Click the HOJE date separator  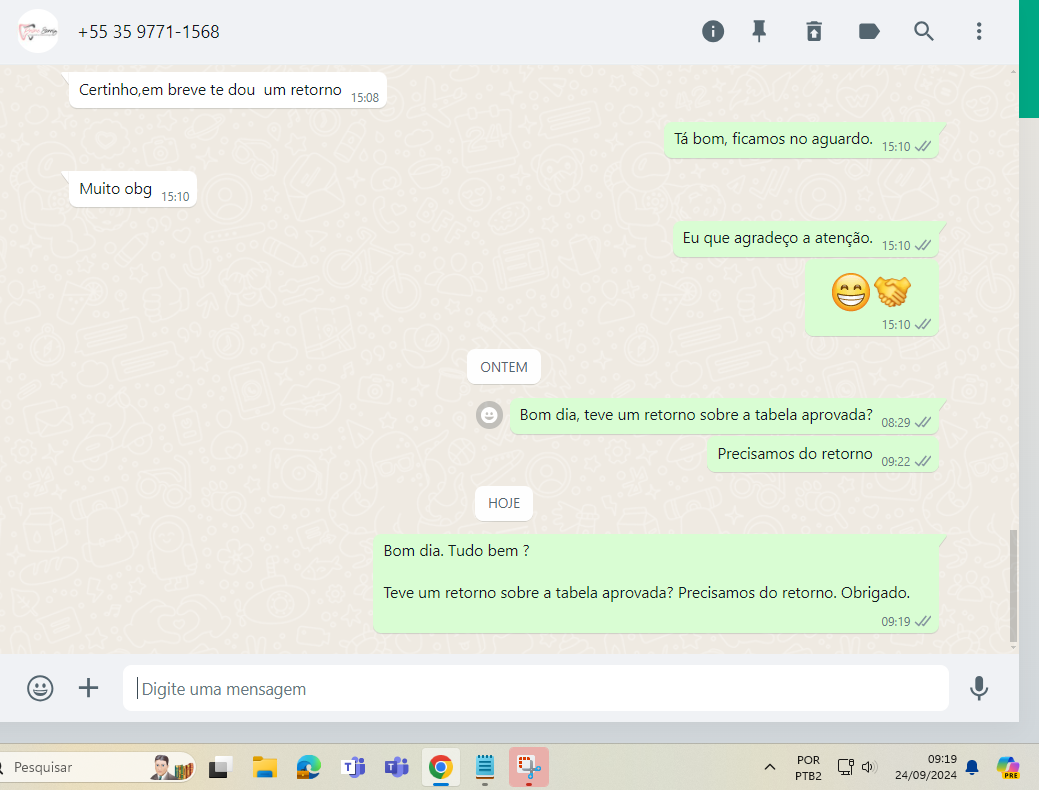pyautogui.click(x=504, y=503)
